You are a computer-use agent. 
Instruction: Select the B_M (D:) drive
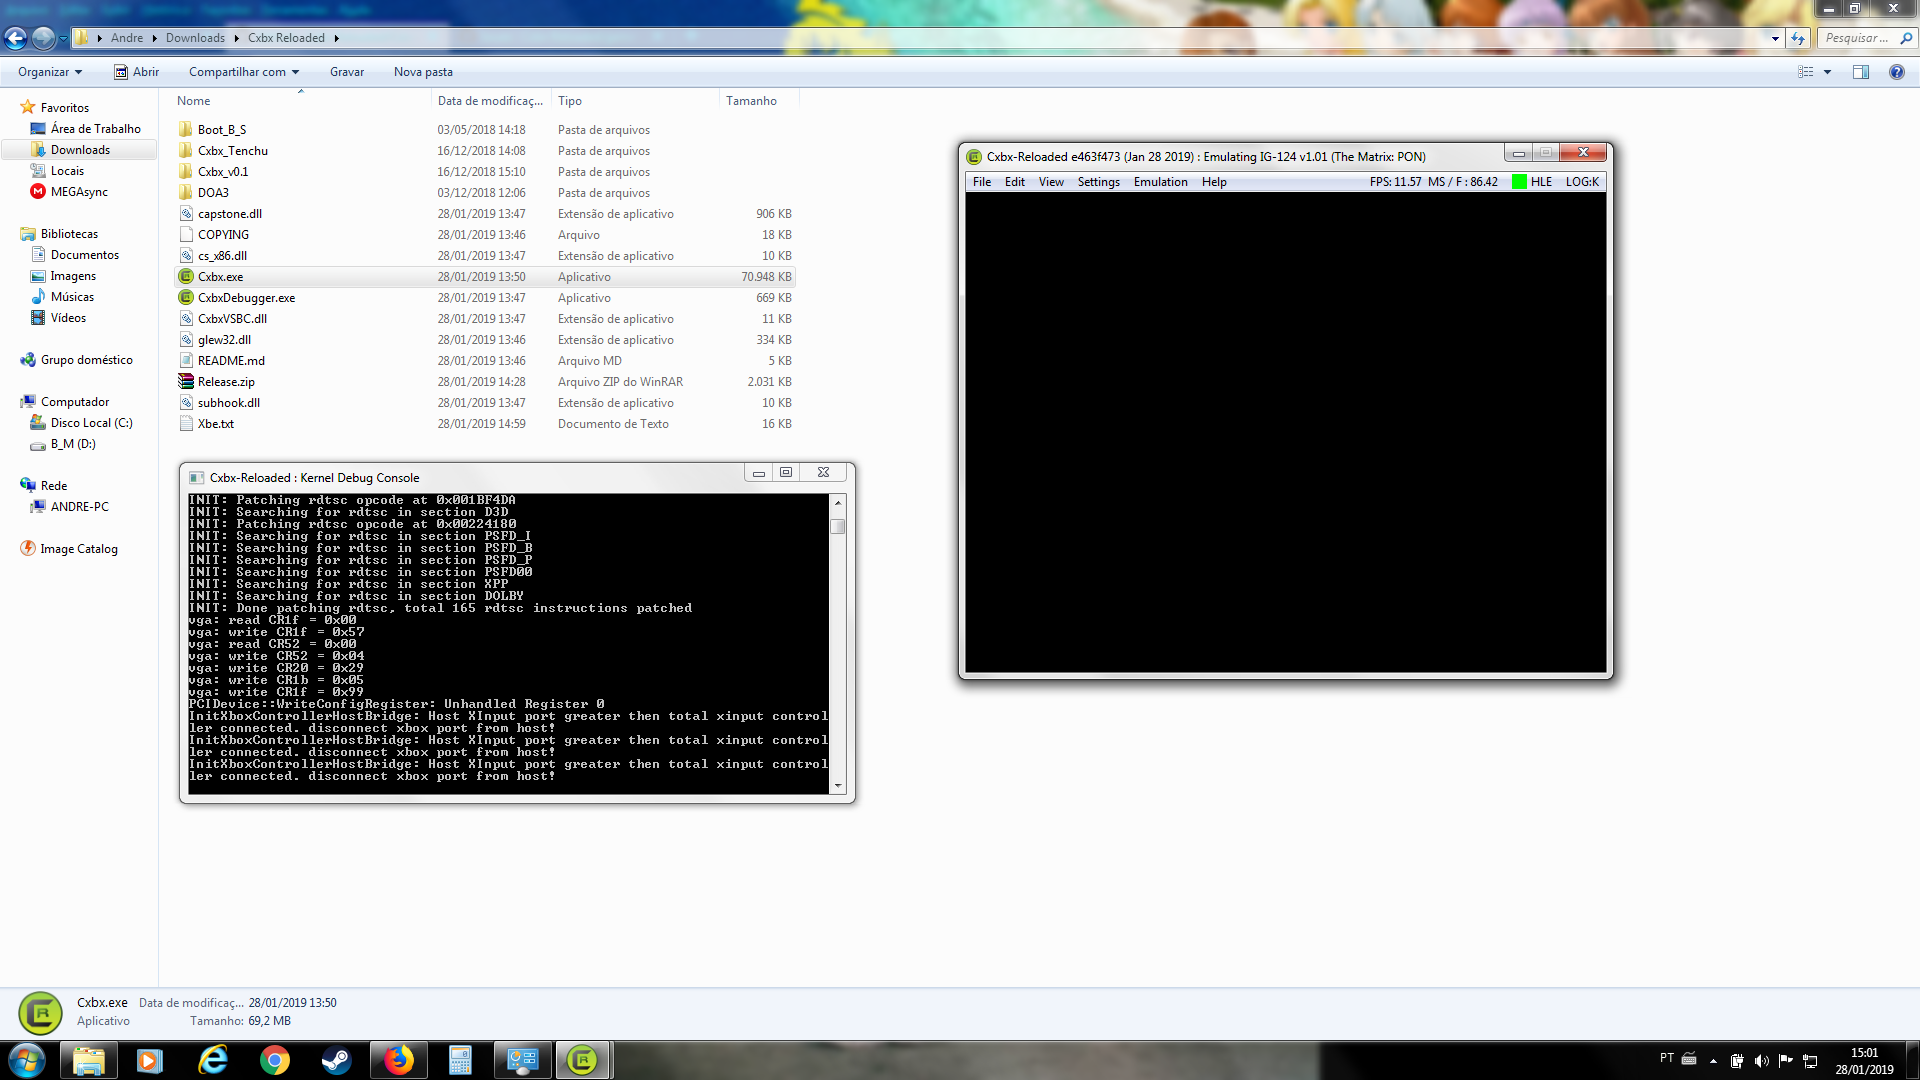point(63,444)
